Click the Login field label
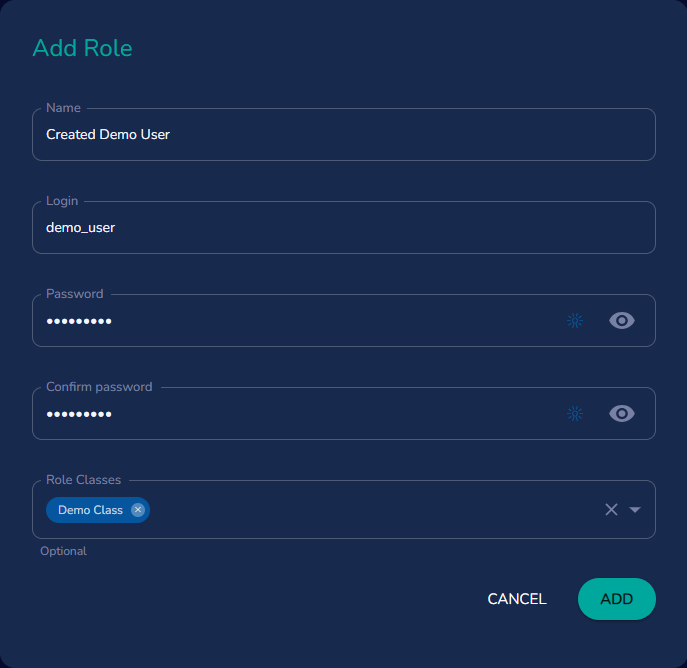Screen dimensions: 687x668 (x=62, y=201)
